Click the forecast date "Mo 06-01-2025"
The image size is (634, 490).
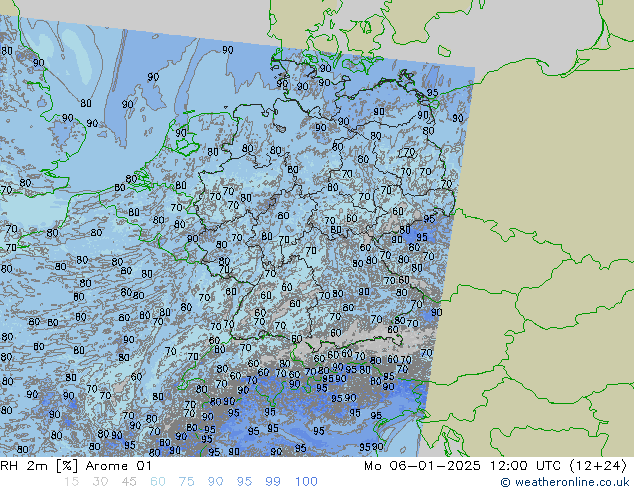tap(422, 466)
